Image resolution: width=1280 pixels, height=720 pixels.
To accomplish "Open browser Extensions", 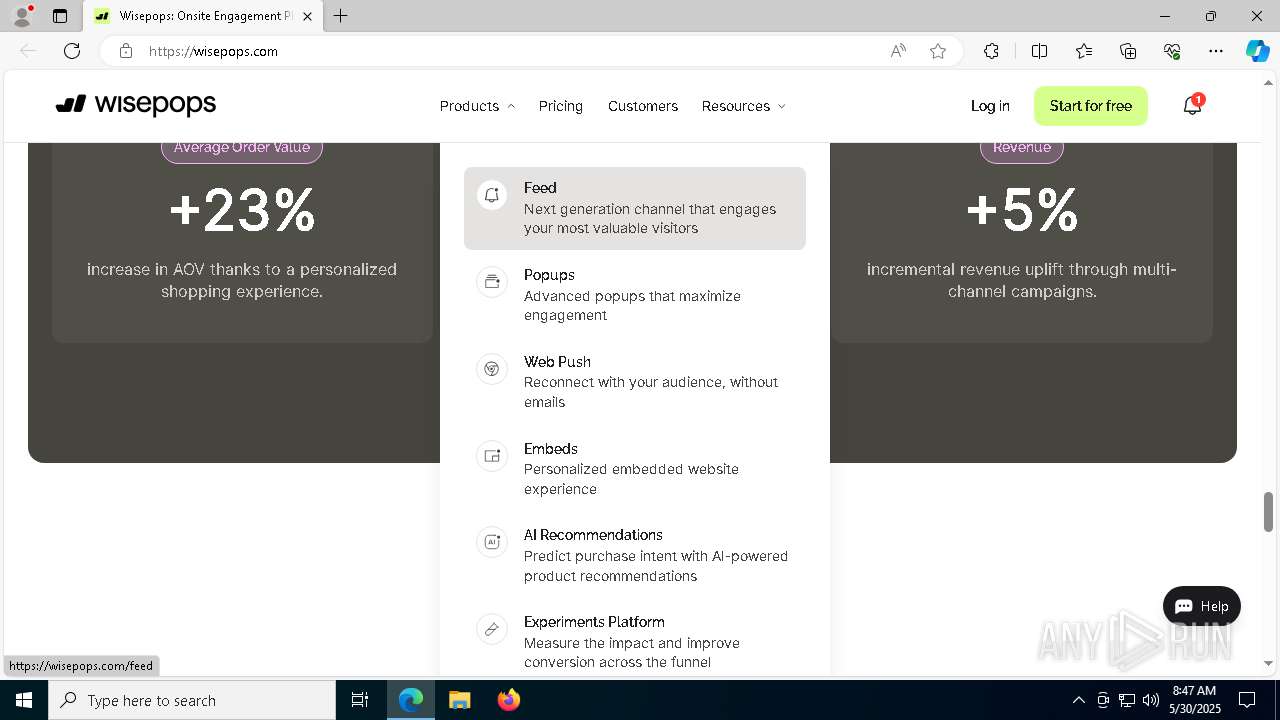I will (x=991, y=51).
